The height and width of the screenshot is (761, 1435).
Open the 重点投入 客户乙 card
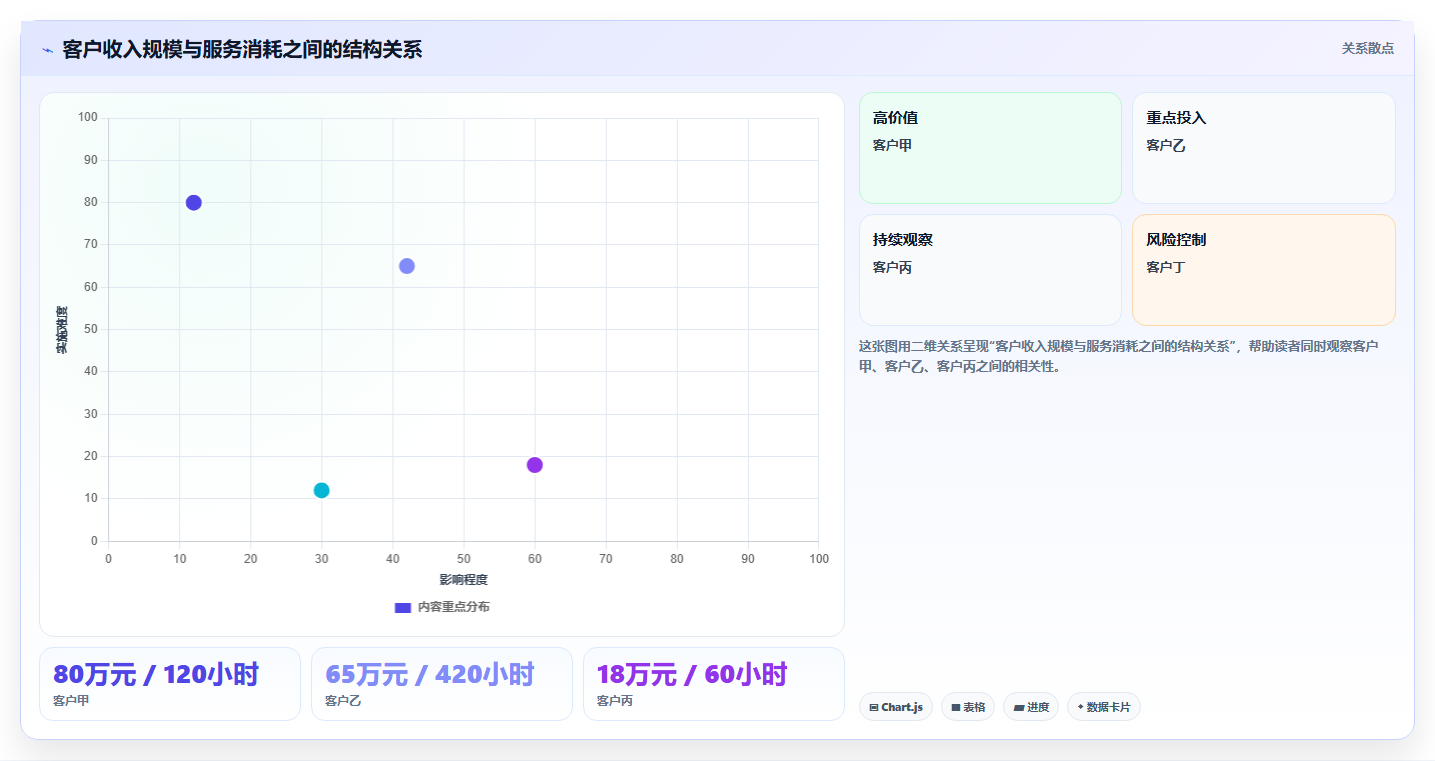[1263, 148]
